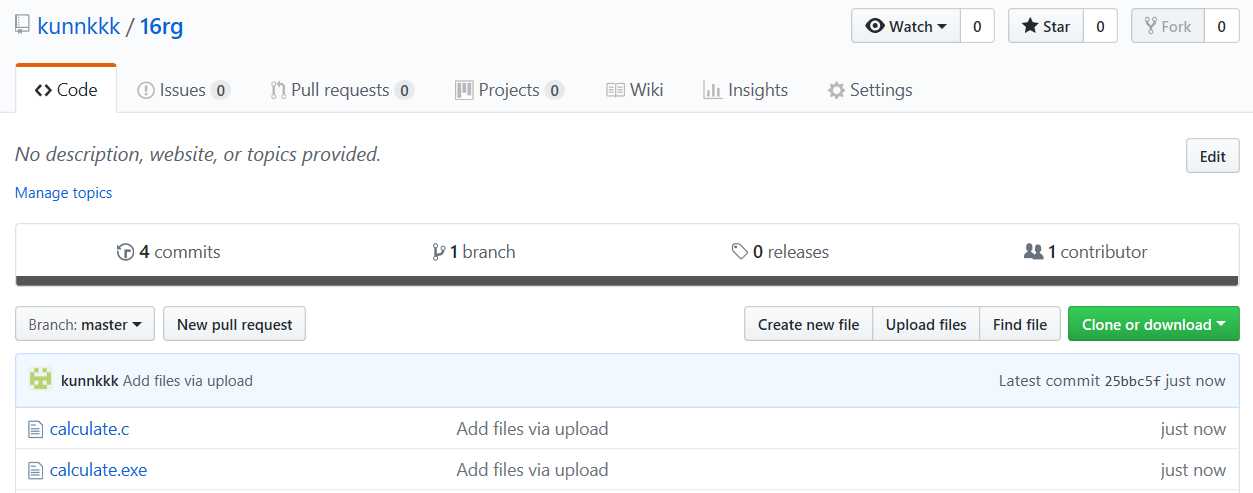Click the Issues exclamation icon
The image size is (1253, 493).
coord(146,90)
